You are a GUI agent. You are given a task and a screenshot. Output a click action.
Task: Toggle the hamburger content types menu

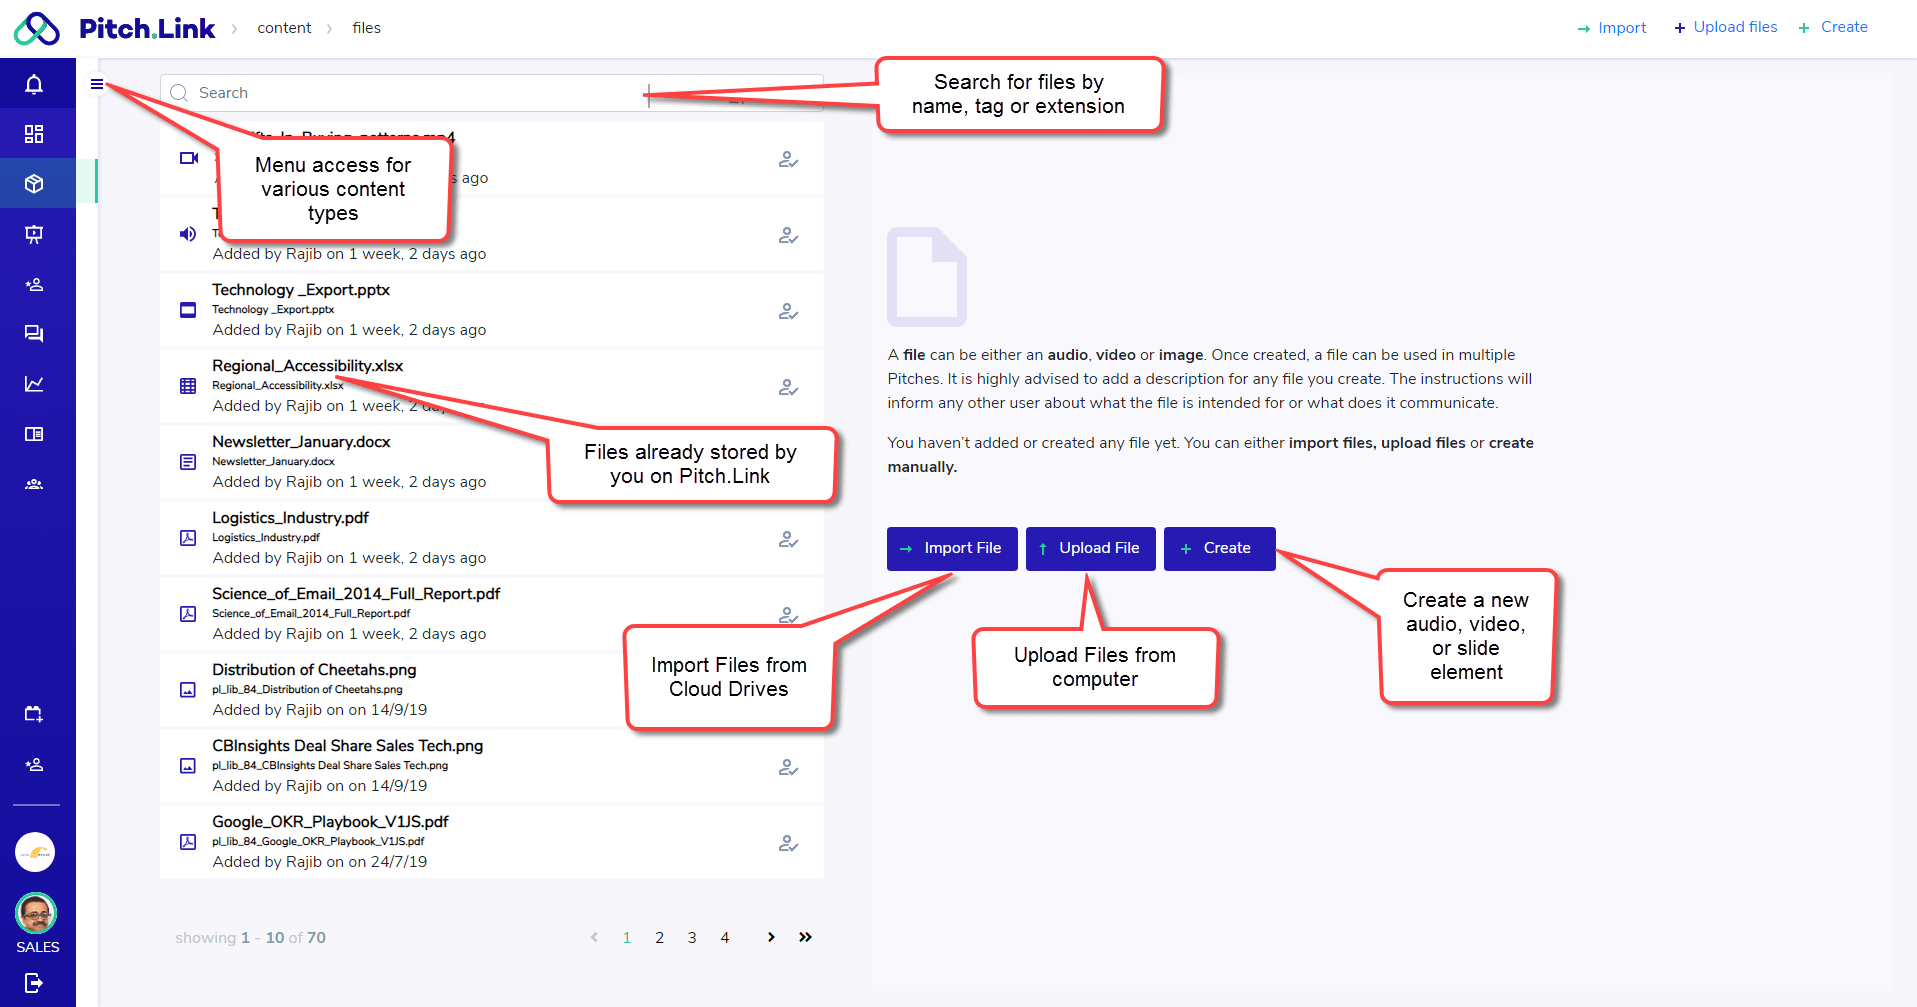click(x=97, y=84)
